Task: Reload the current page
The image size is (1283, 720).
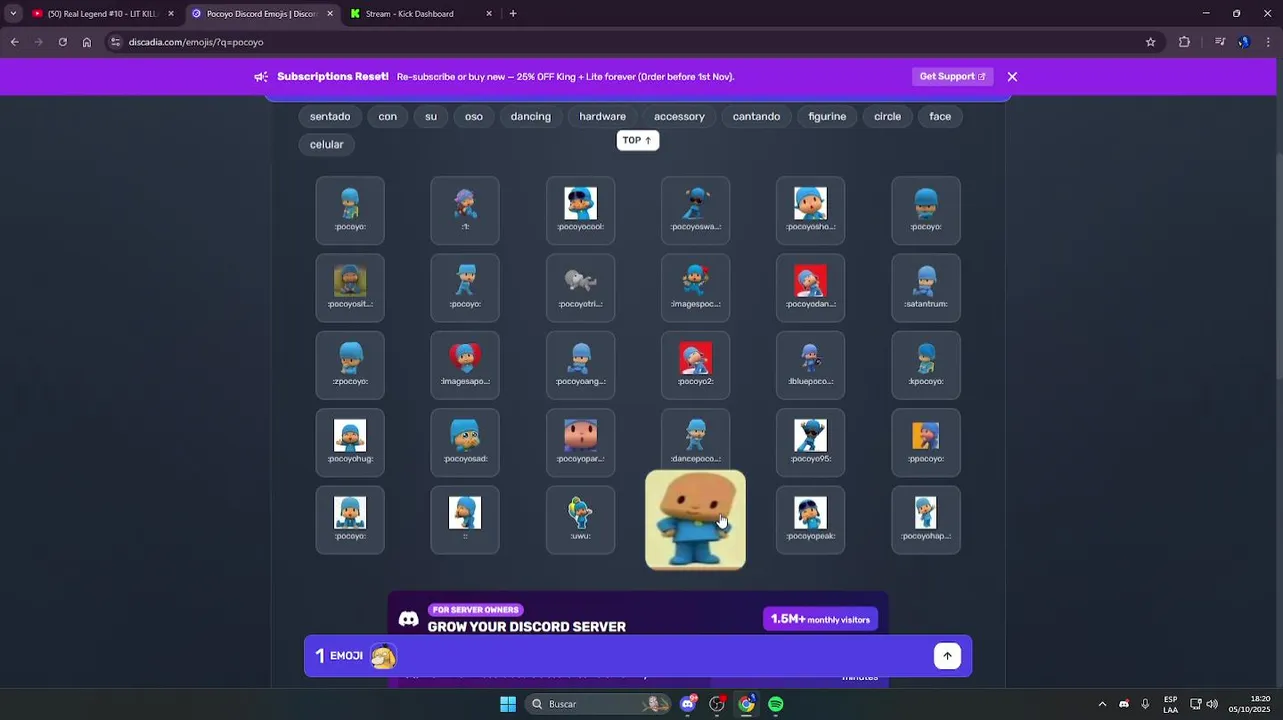Action: click(62, 42)
